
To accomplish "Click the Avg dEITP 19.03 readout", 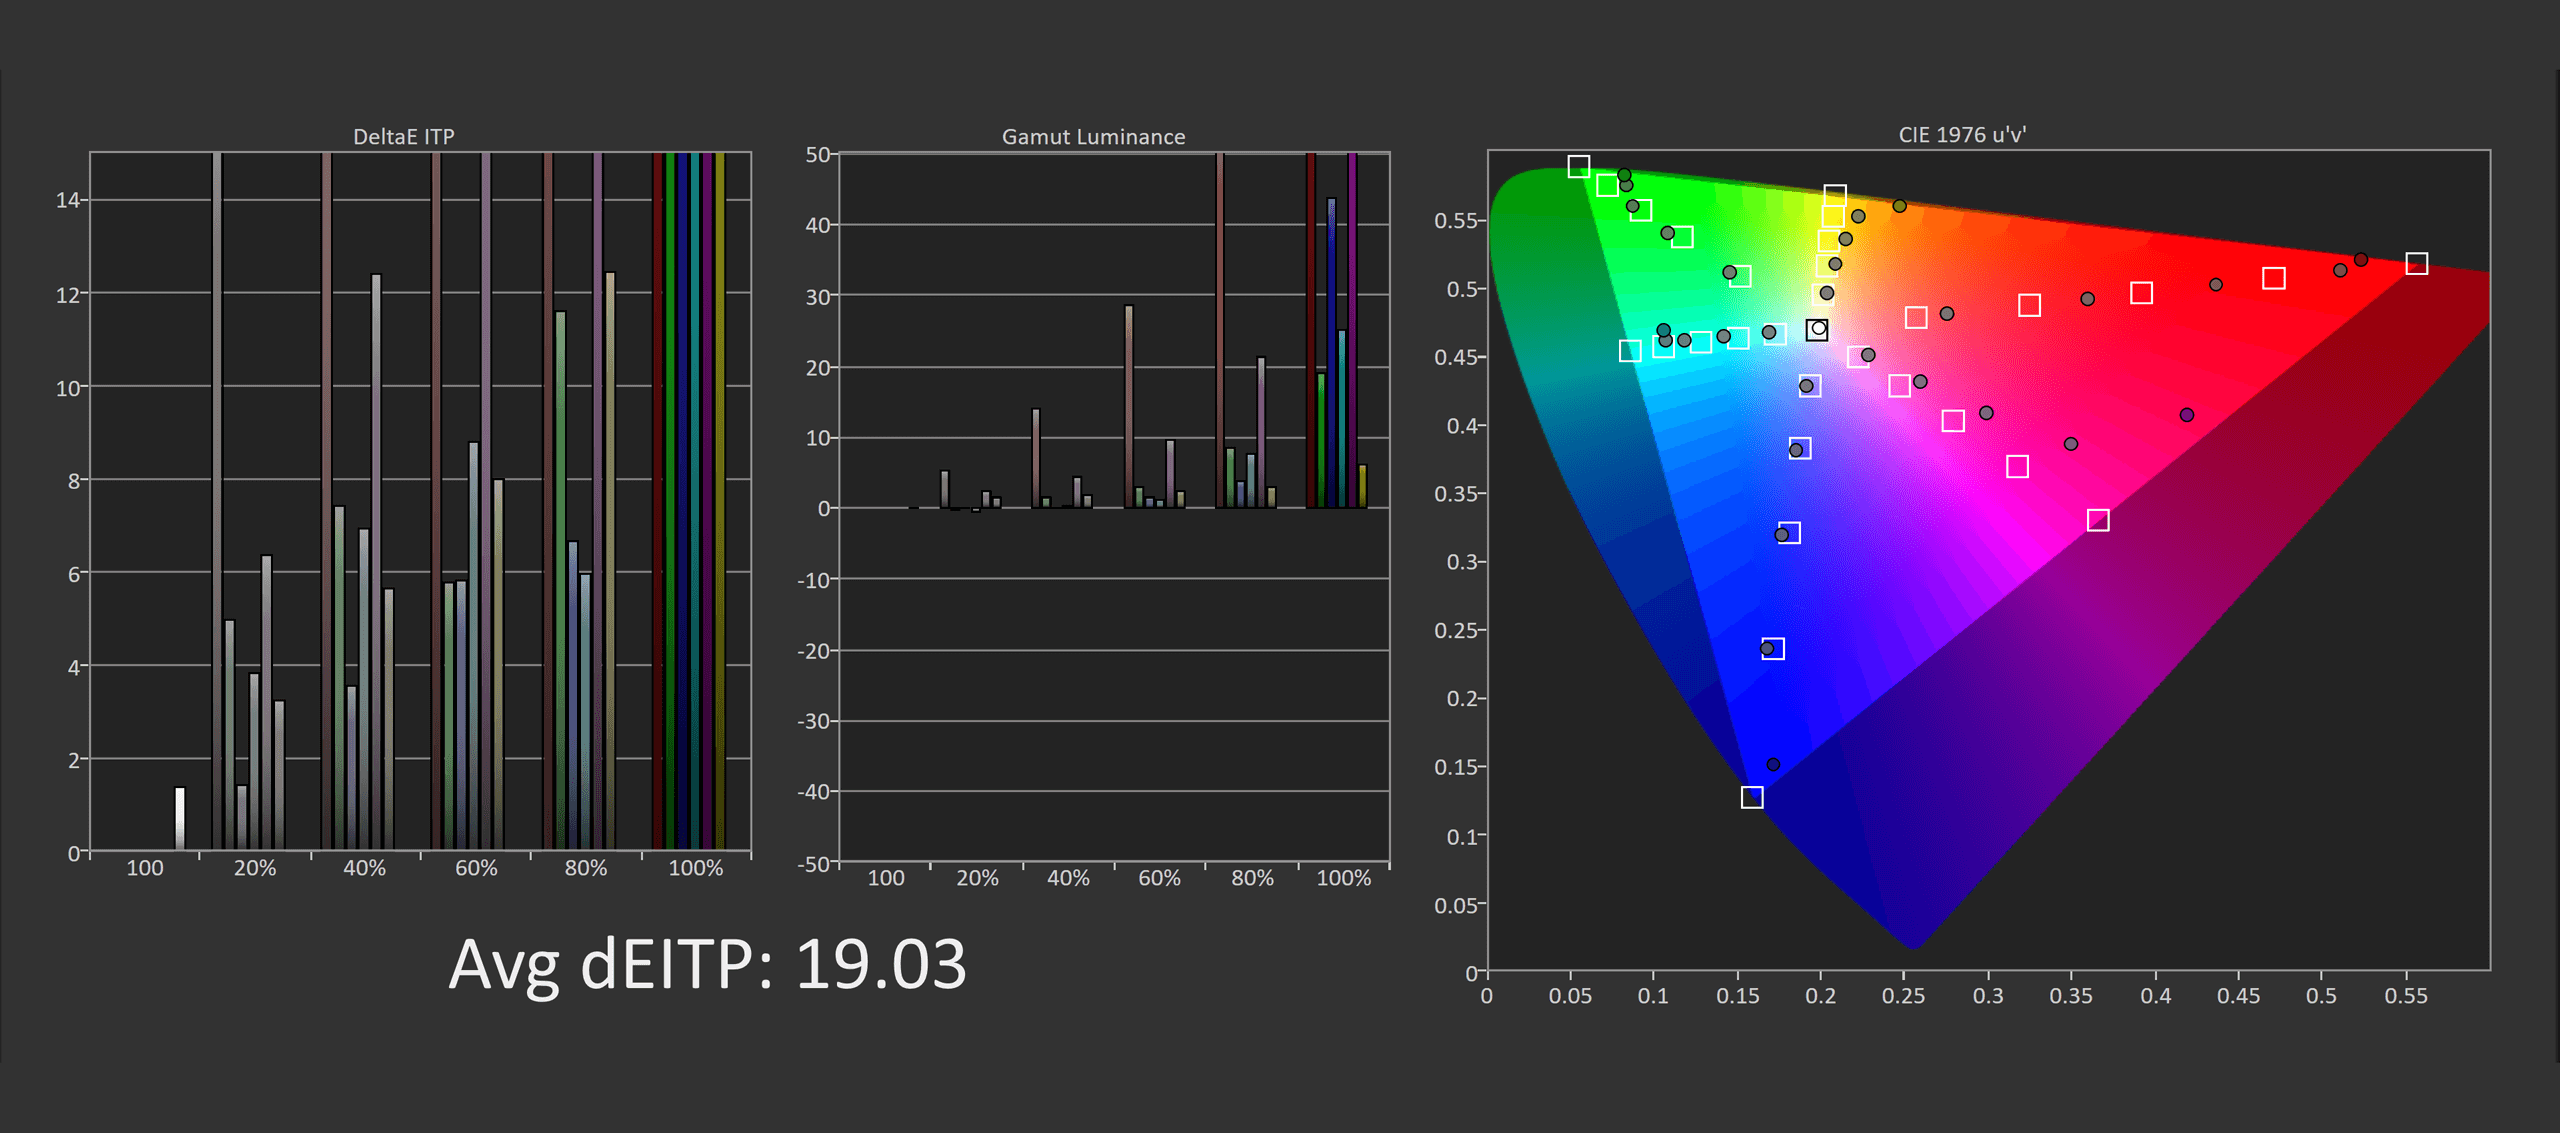I will coord(707,965).
